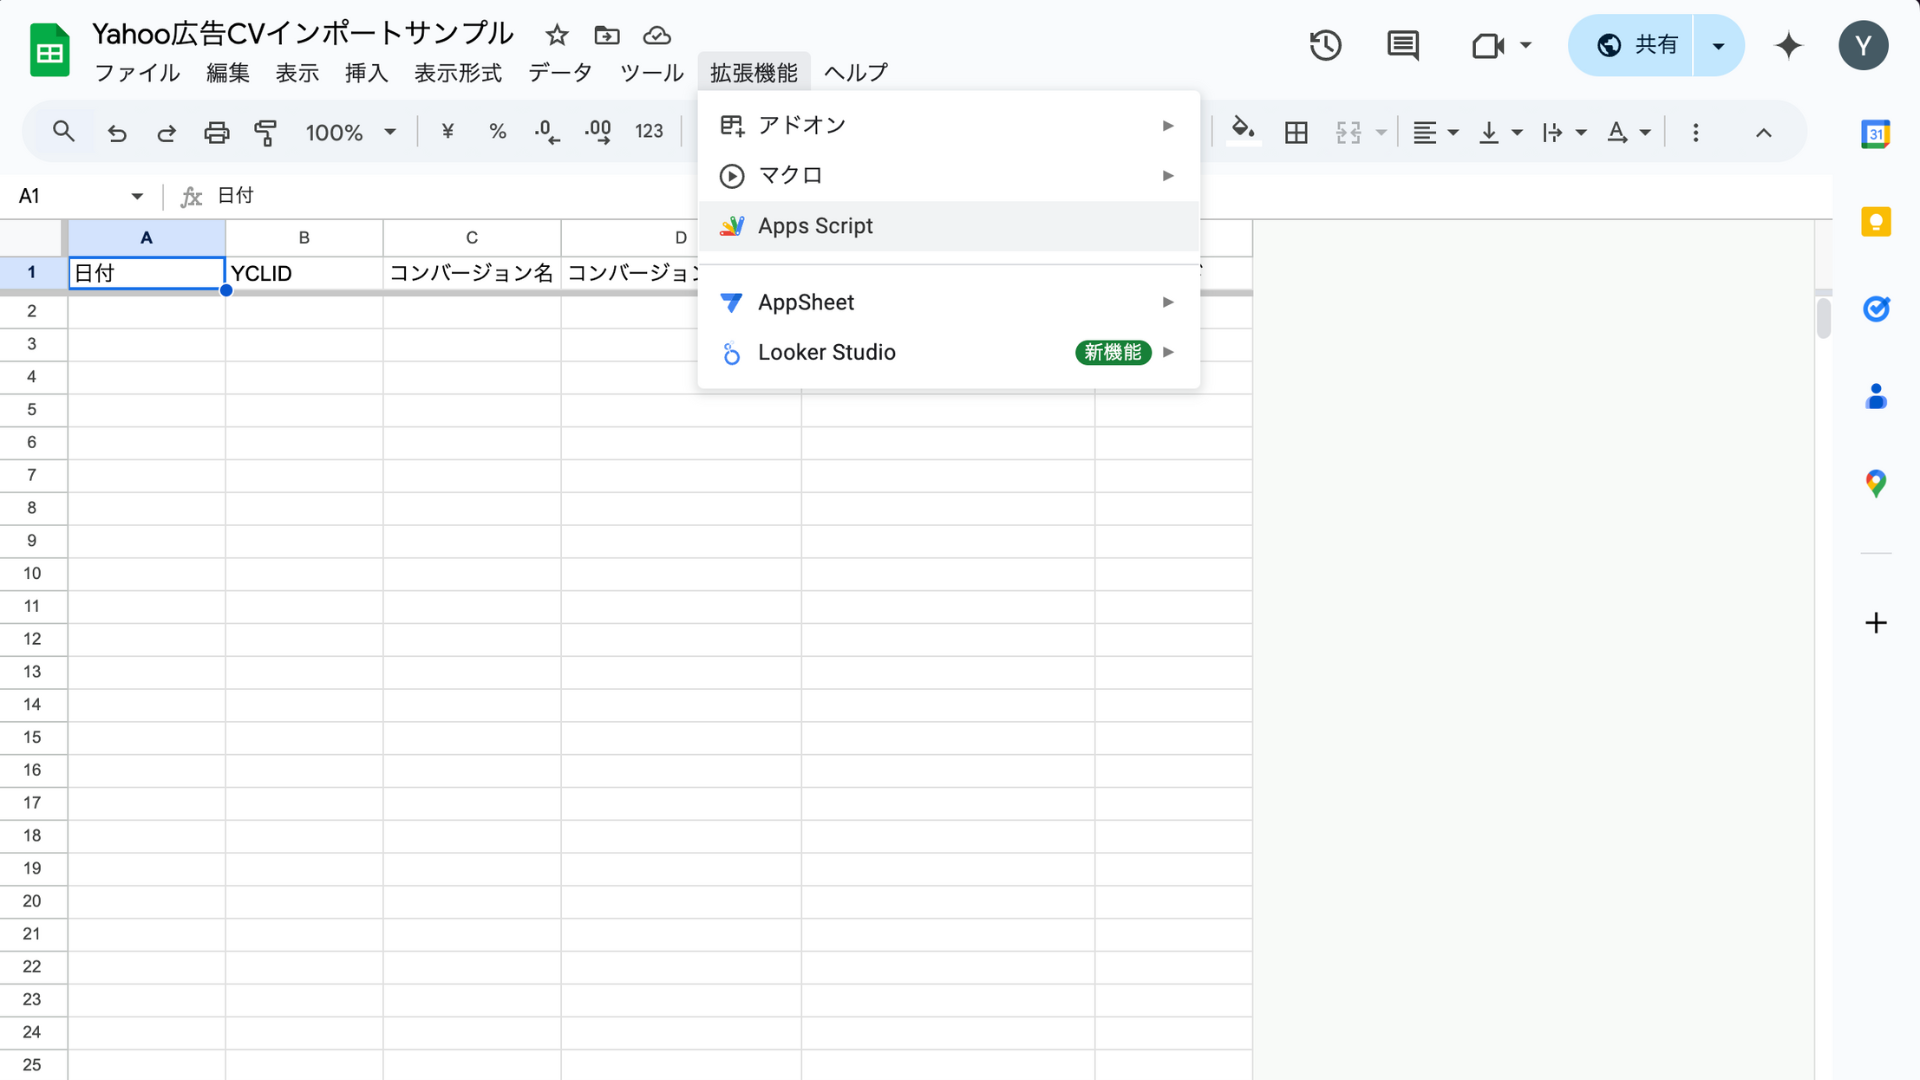Select cell with YCLID
Viewport: 1920px width, 1080px height.
point(304,273)
